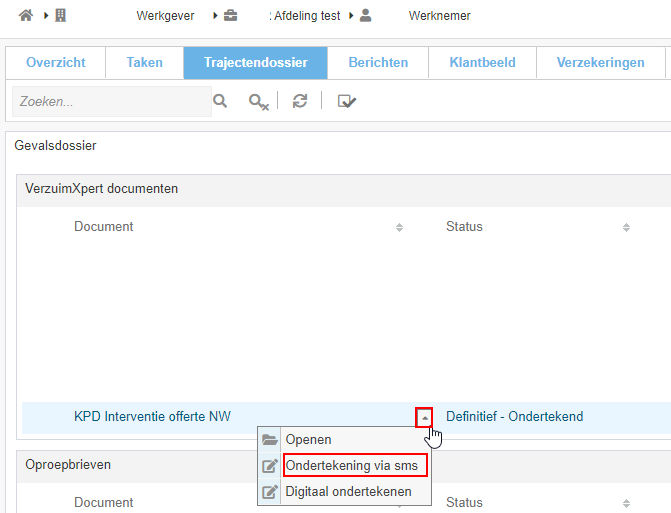This screenshot has width=671, height=513.
Task: Click the KPD Interventie offerte NW document
Action: 152,417
